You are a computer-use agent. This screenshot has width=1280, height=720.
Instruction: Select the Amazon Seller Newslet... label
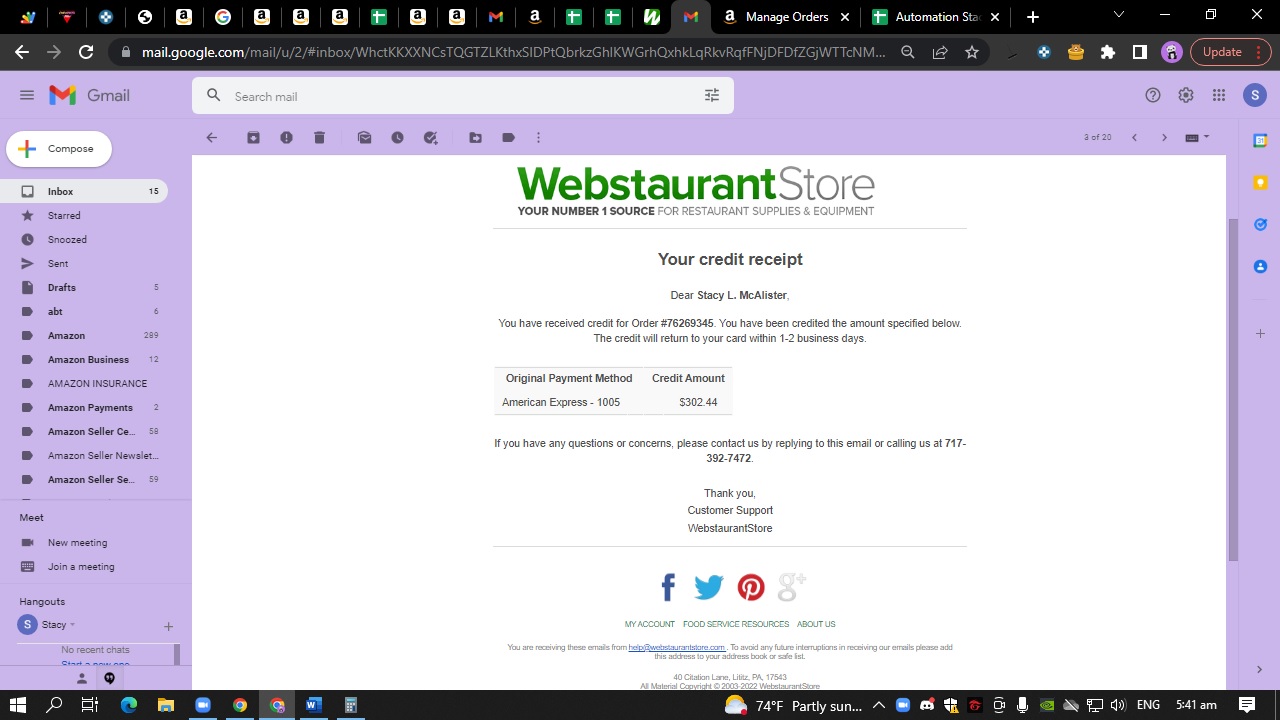click(84, 455)
